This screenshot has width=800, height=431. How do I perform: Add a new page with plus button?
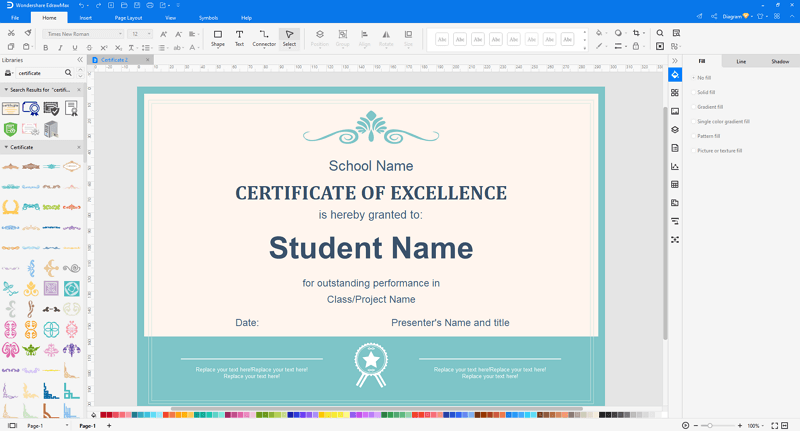(x=109, y=425)
